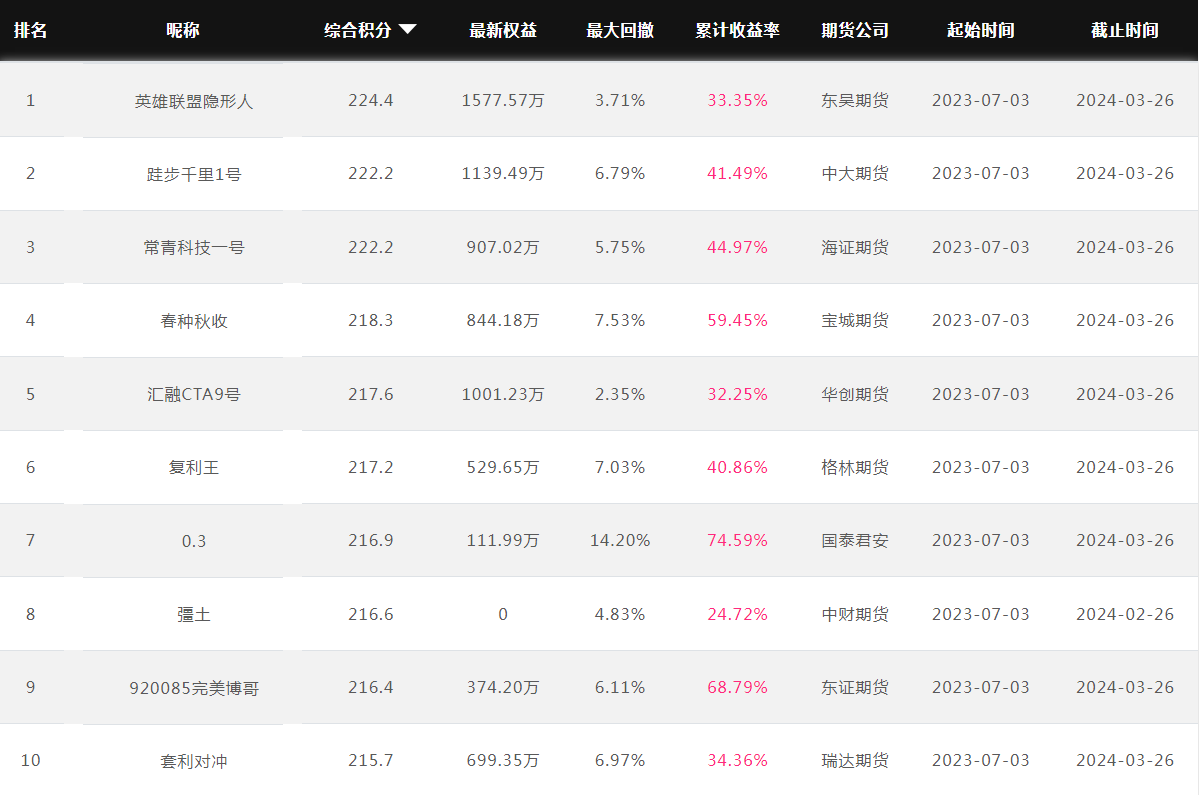Select equity value 0 for 彊土

pos(502,614)
